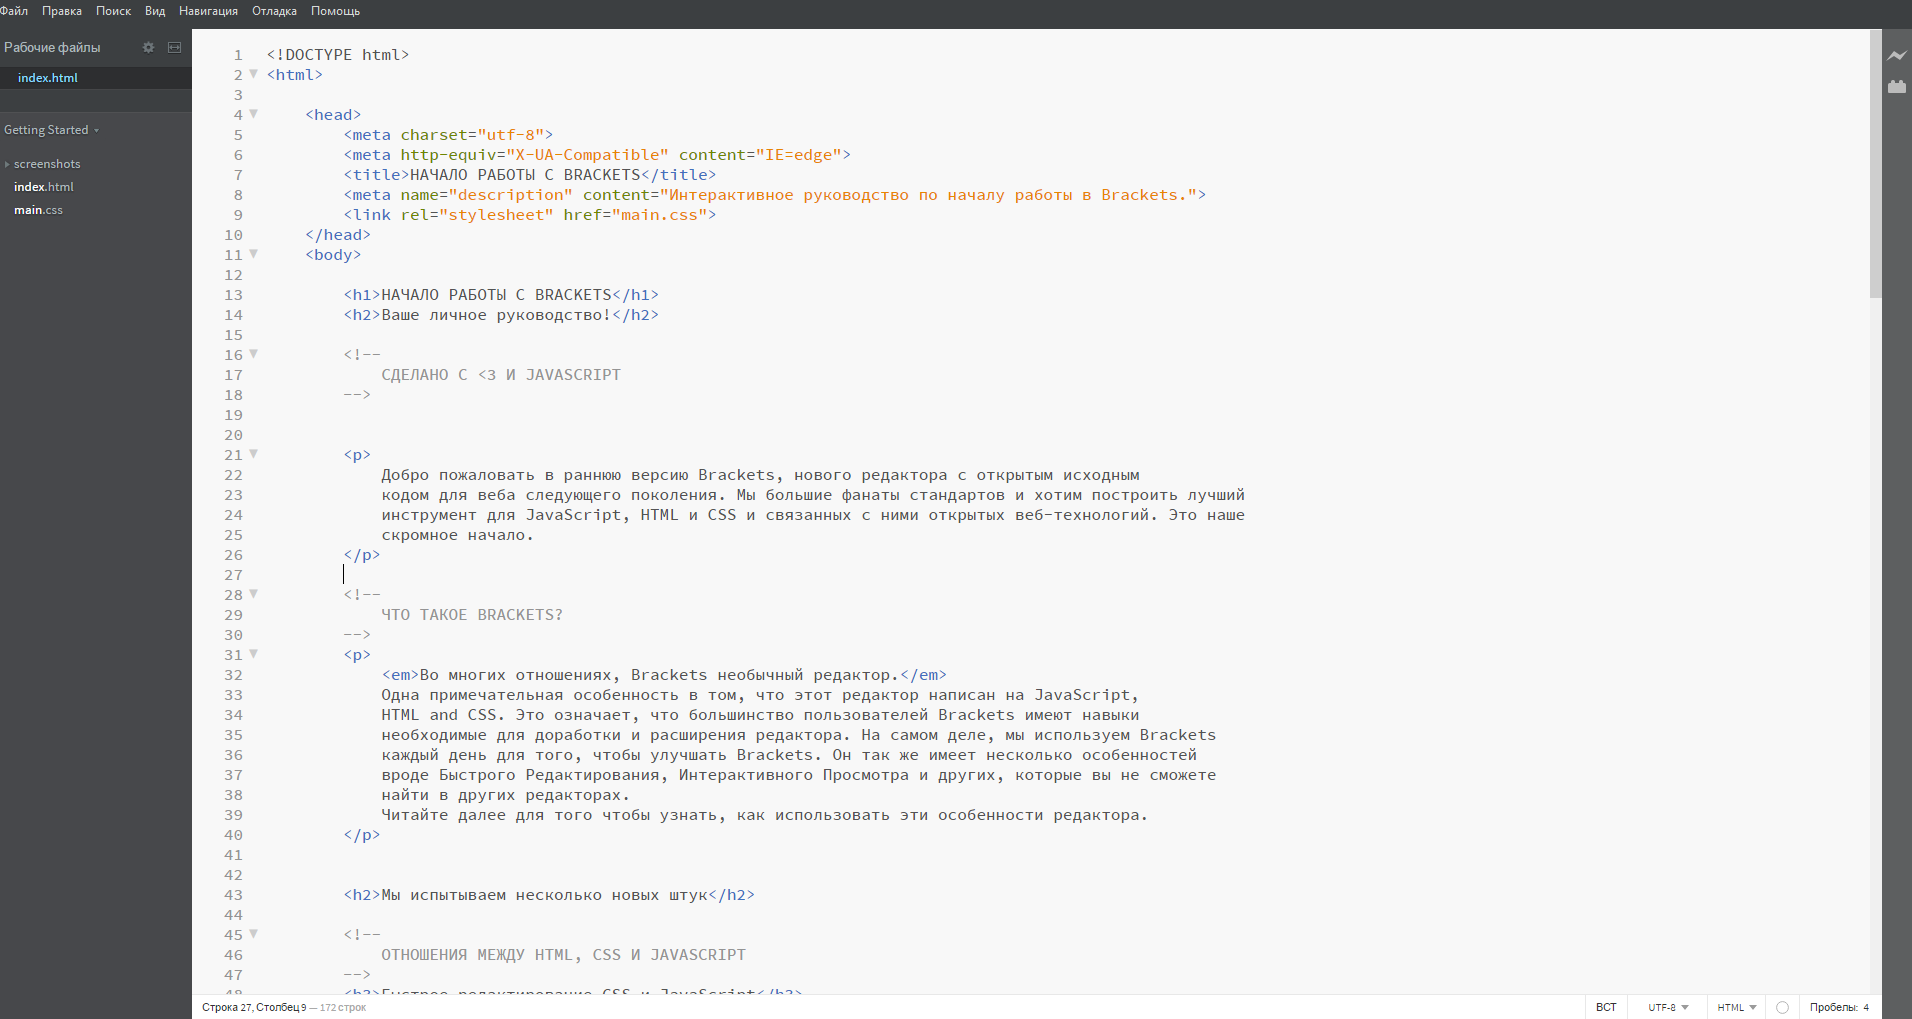
Task: Toggle the Пробелы indentation type label
Action: tap(1832, 1007)
